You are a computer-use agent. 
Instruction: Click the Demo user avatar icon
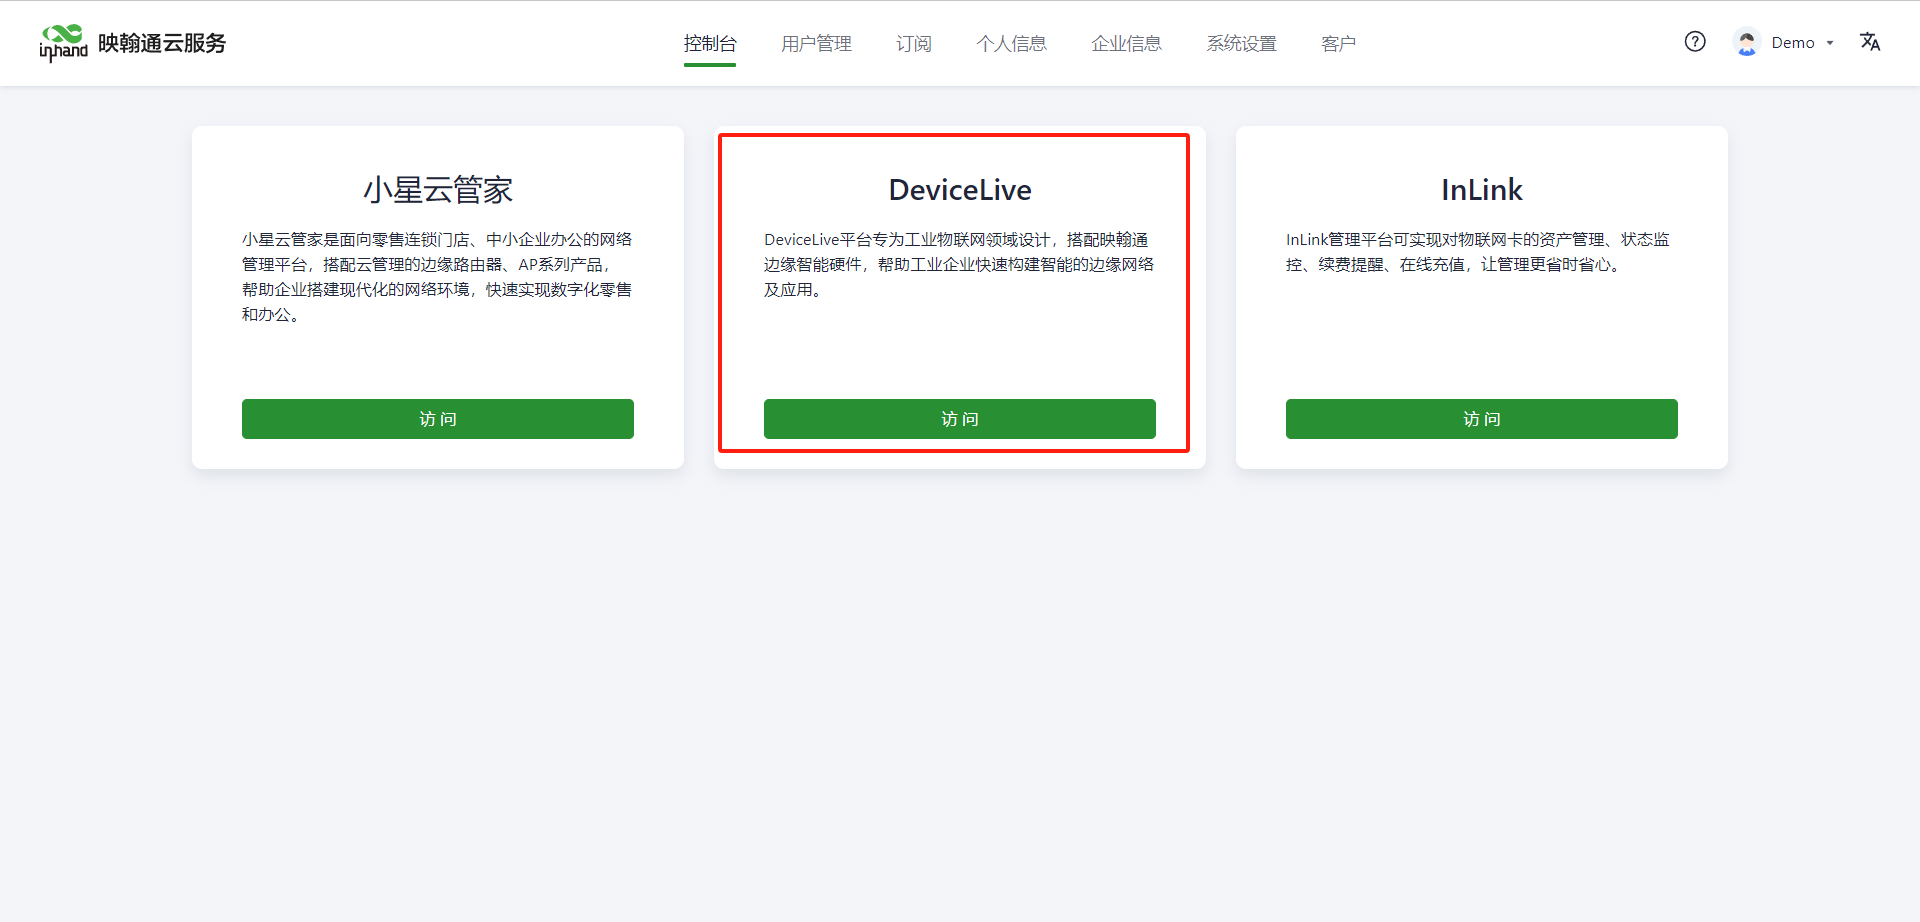(x=1747, y=42)
